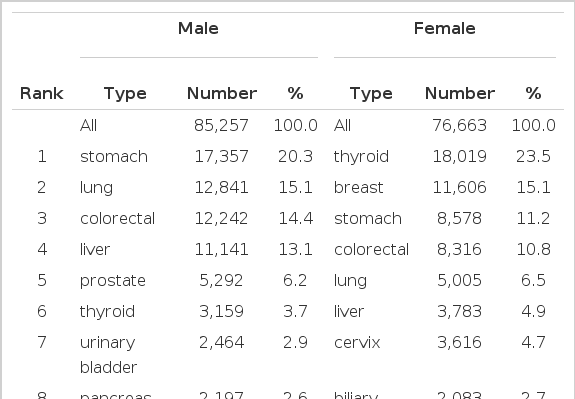This screenshot has height=399, width=575.
Task: Select rank number 6 cell
Action: [41, 311]
